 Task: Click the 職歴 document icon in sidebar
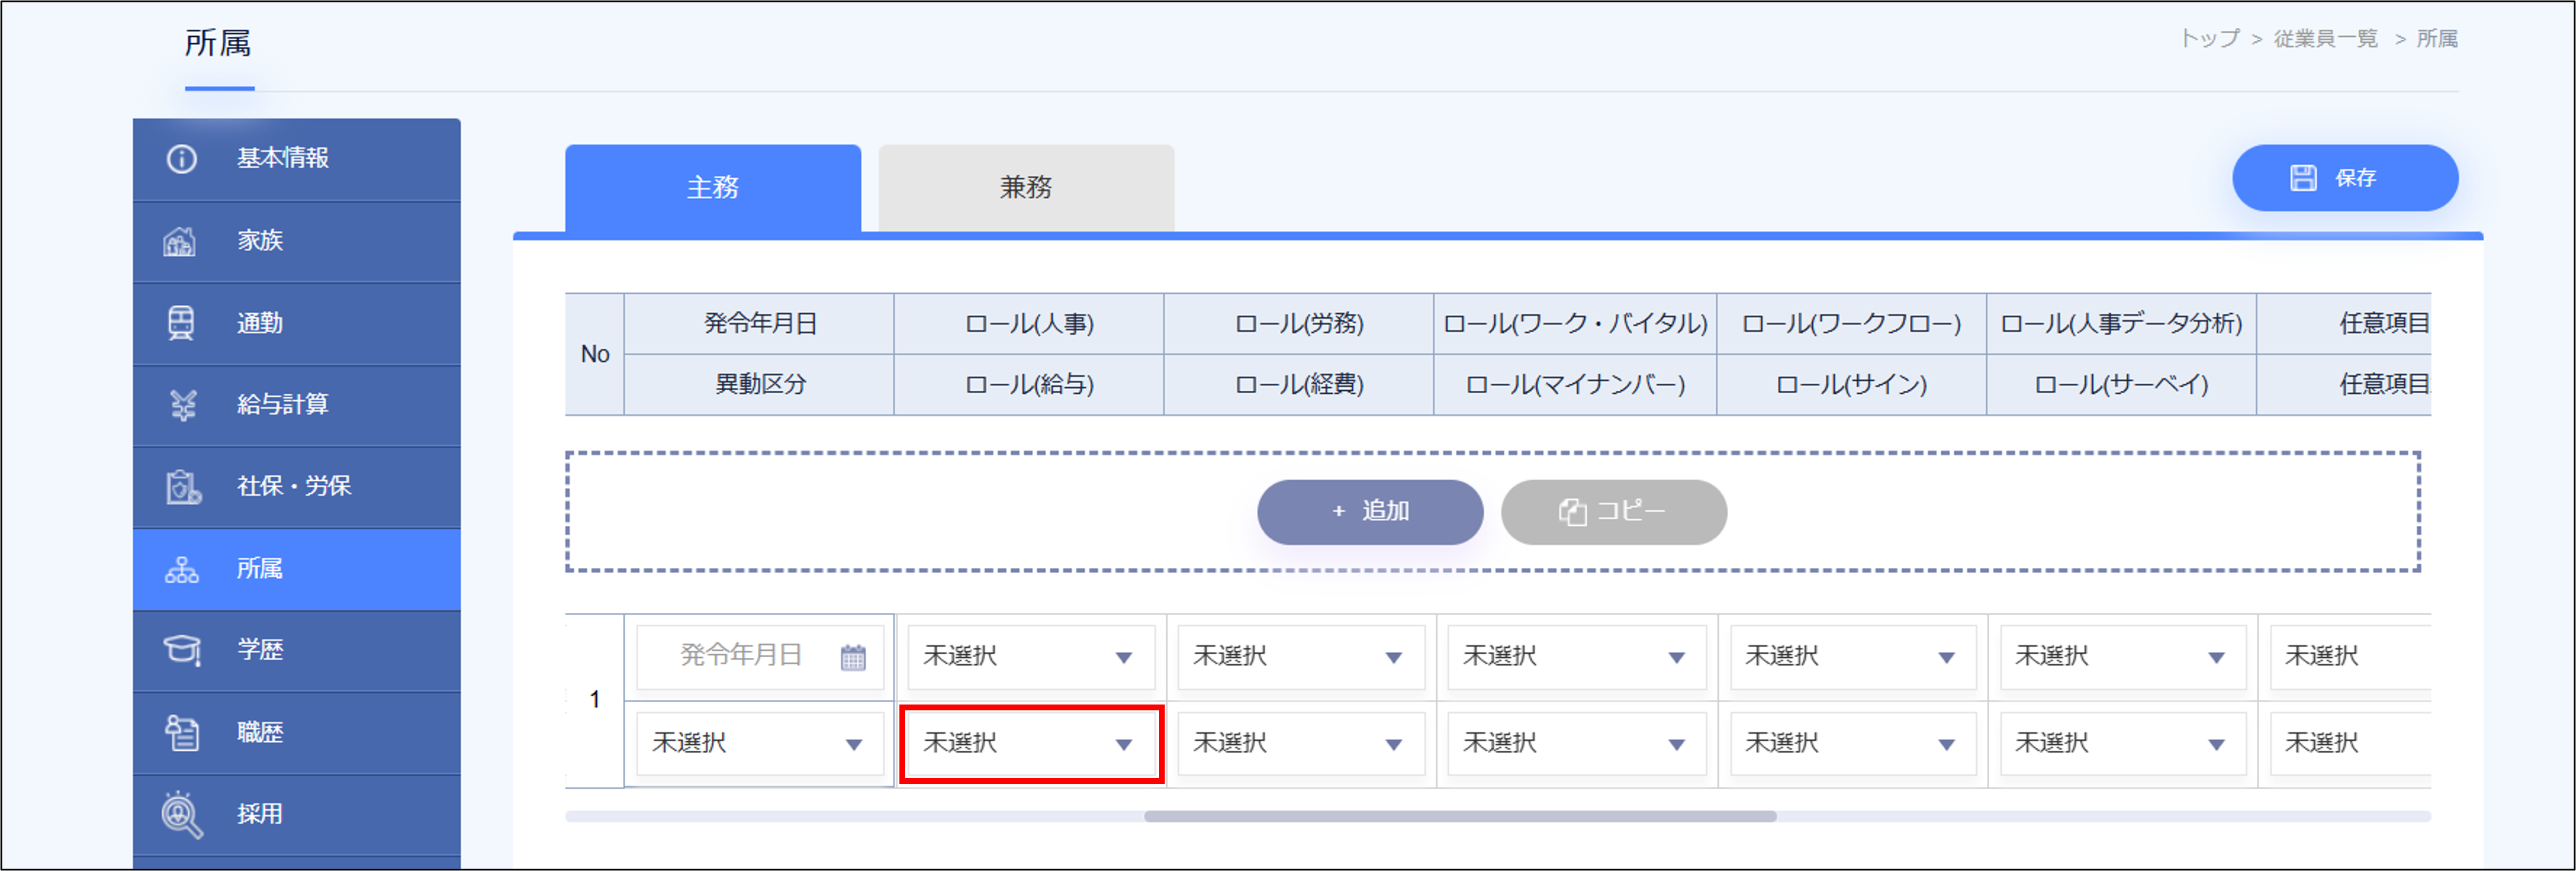(182, 732)
